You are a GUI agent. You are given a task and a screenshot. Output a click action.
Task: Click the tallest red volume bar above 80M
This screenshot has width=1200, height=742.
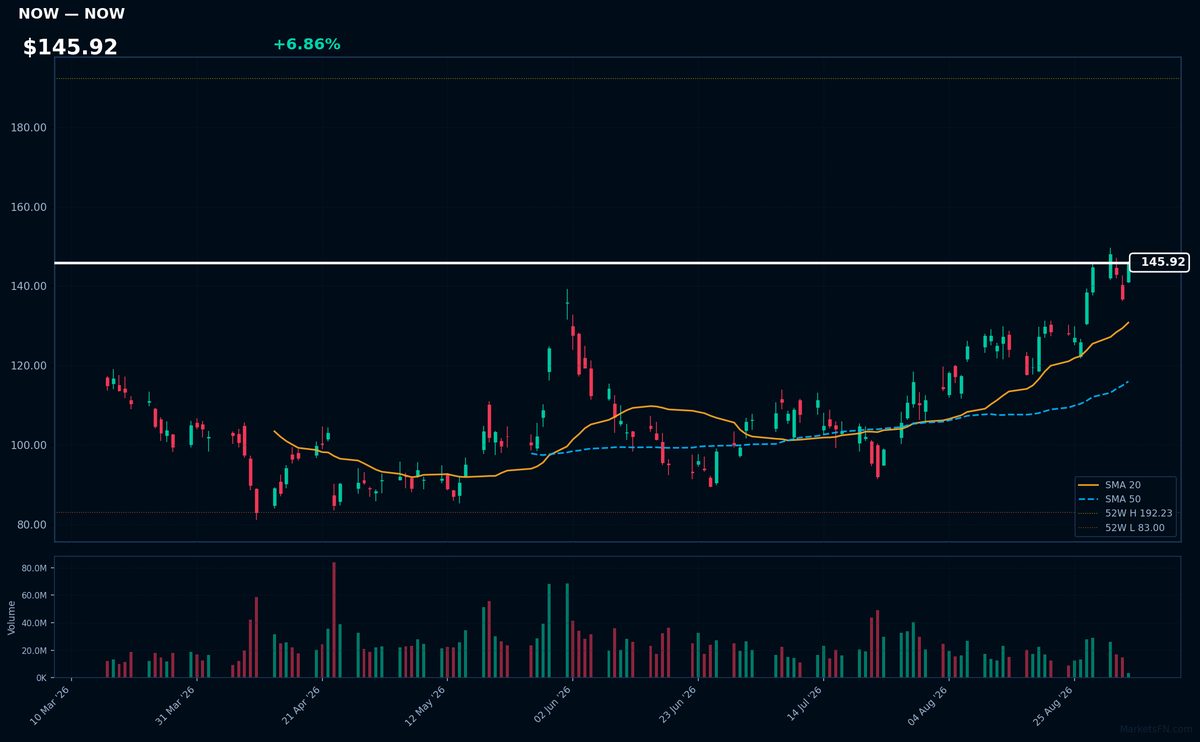(x=334, y=620)
